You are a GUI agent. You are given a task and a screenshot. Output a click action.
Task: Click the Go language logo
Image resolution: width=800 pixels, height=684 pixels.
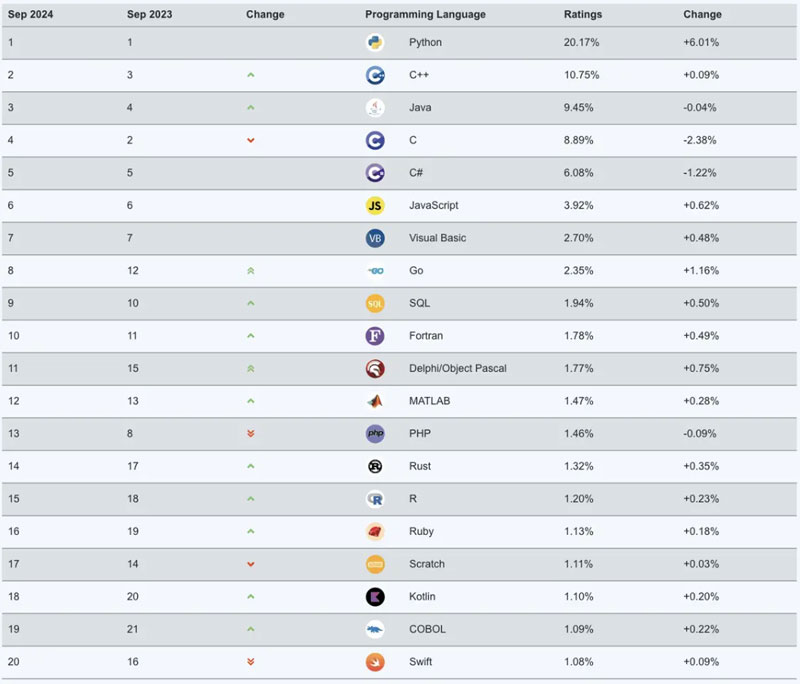click(375, 271)
